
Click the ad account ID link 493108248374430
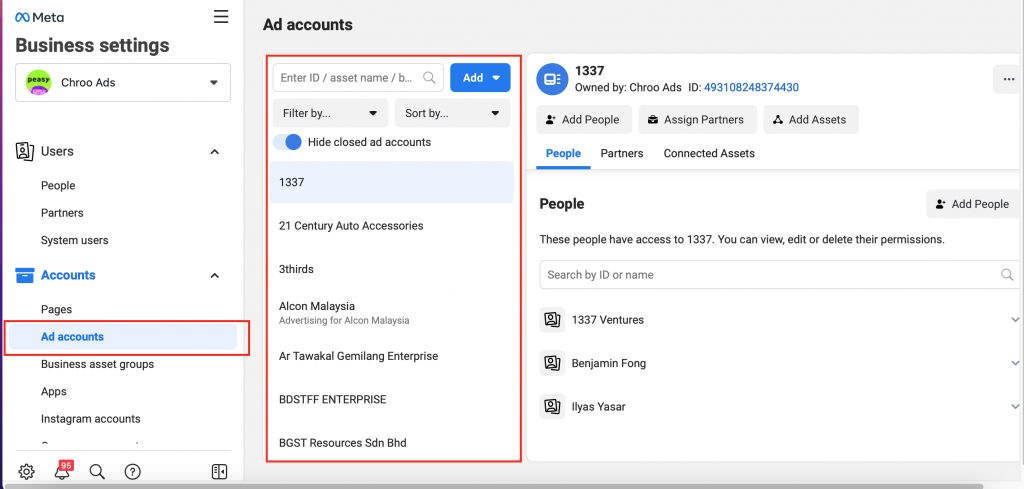(751, 87)
